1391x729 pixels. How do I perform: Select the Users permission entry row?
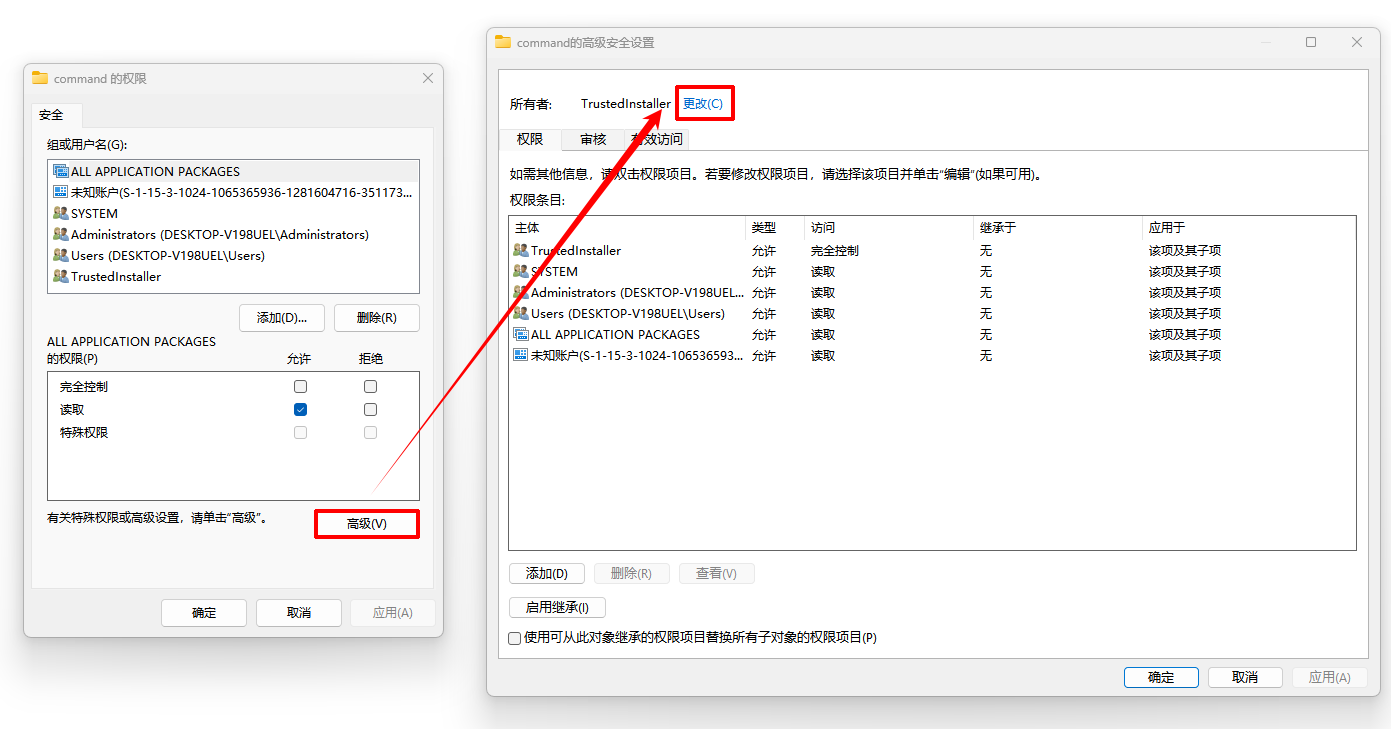pos(932,314)
